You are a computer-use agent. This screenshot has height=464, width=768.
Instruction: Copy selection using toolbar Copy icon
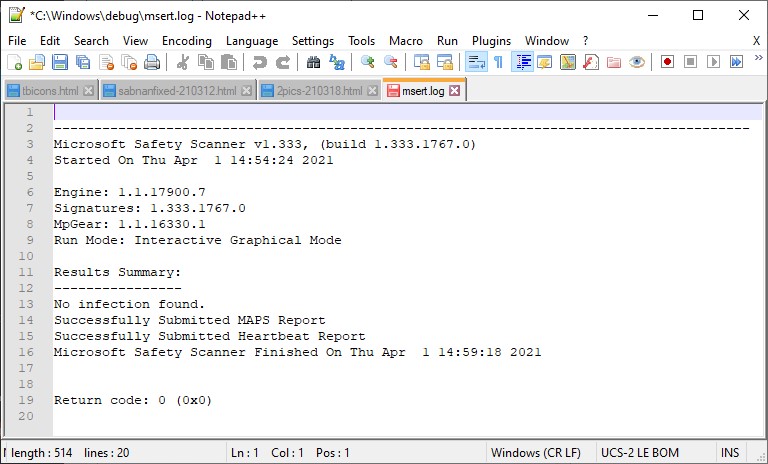(x=206, y=62)
